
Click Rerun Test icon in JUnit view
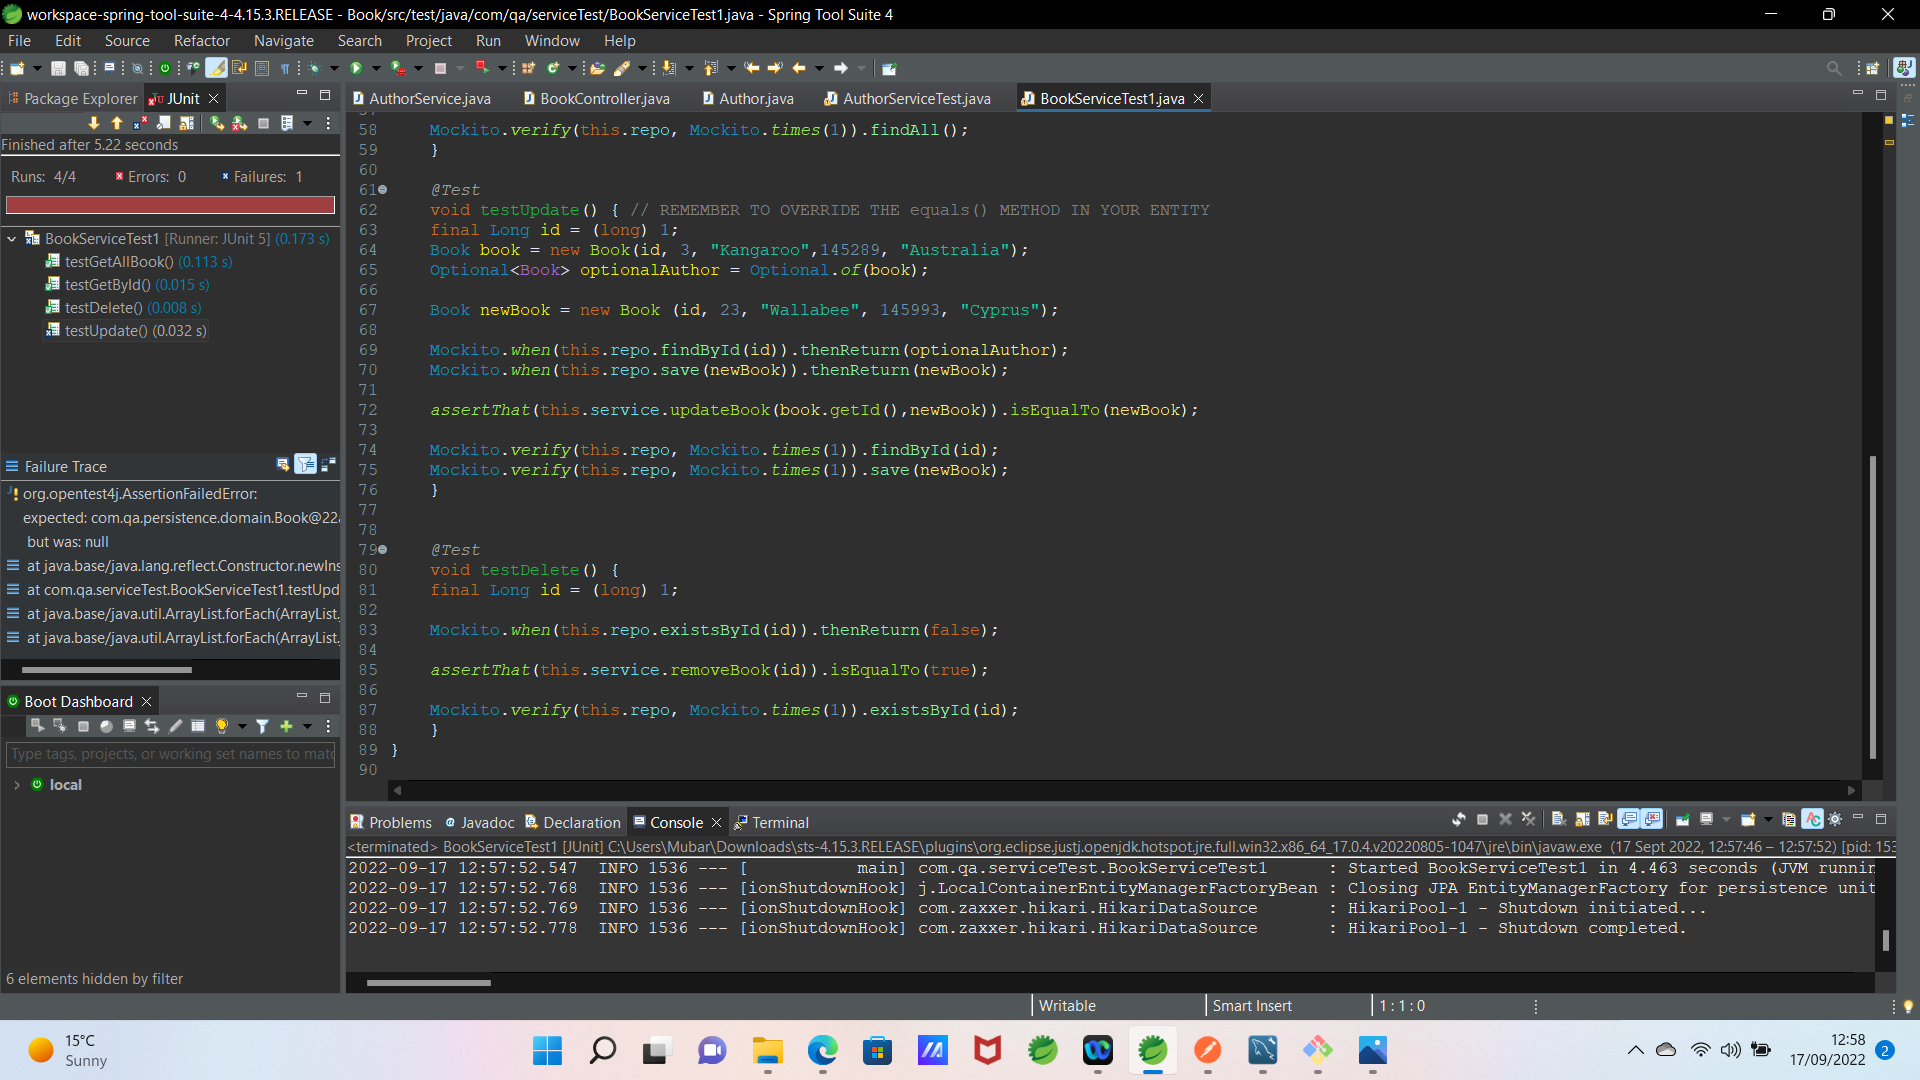pos(217,123)
